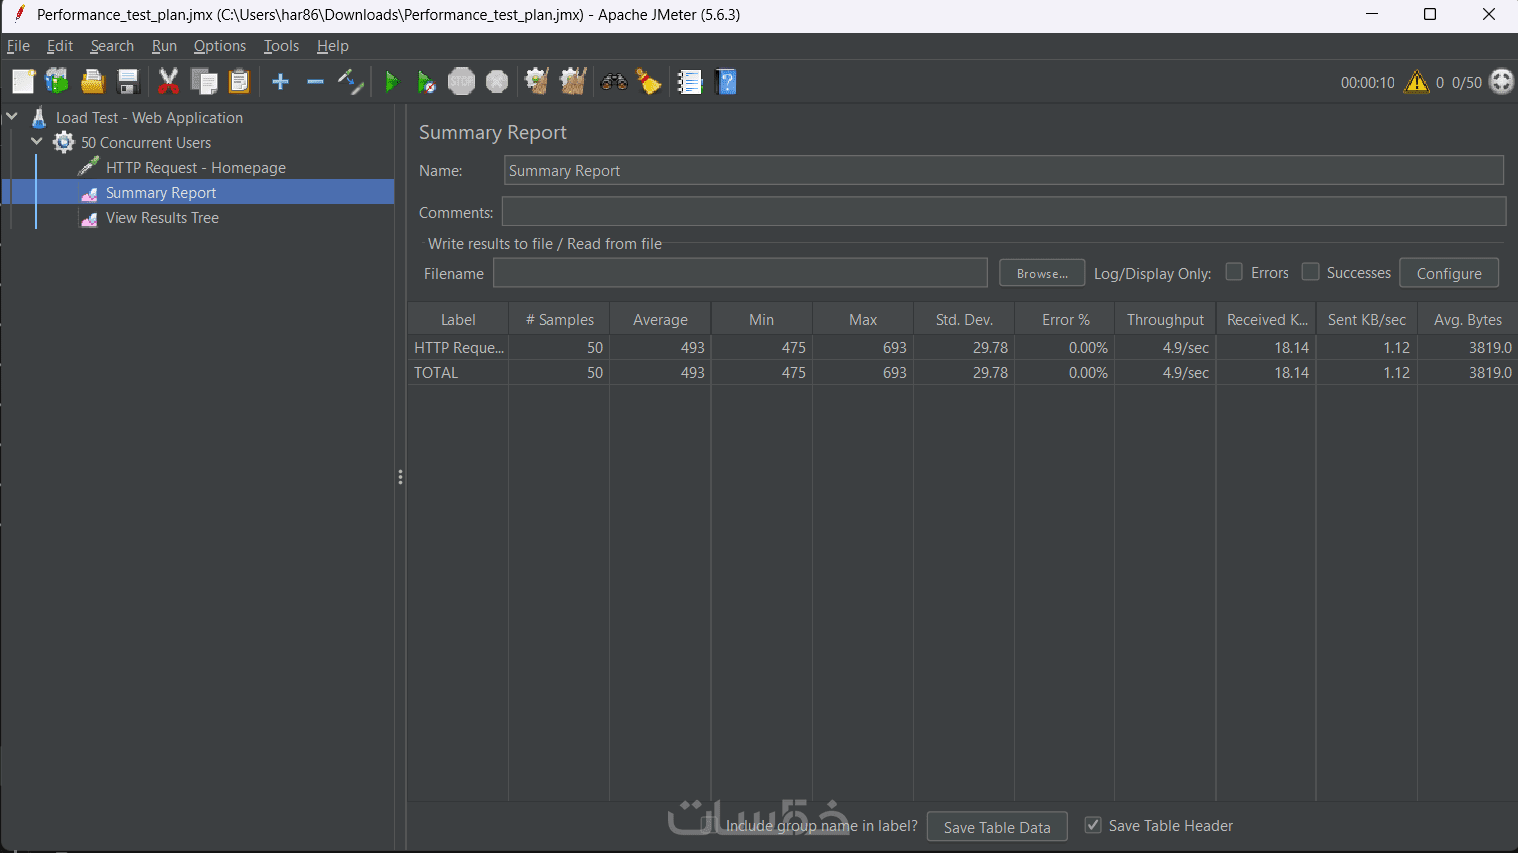Viewport: 1518px width, 853px height.
Task: Paste element using the clipboard toolbar icon
Action: coord(239,82)
